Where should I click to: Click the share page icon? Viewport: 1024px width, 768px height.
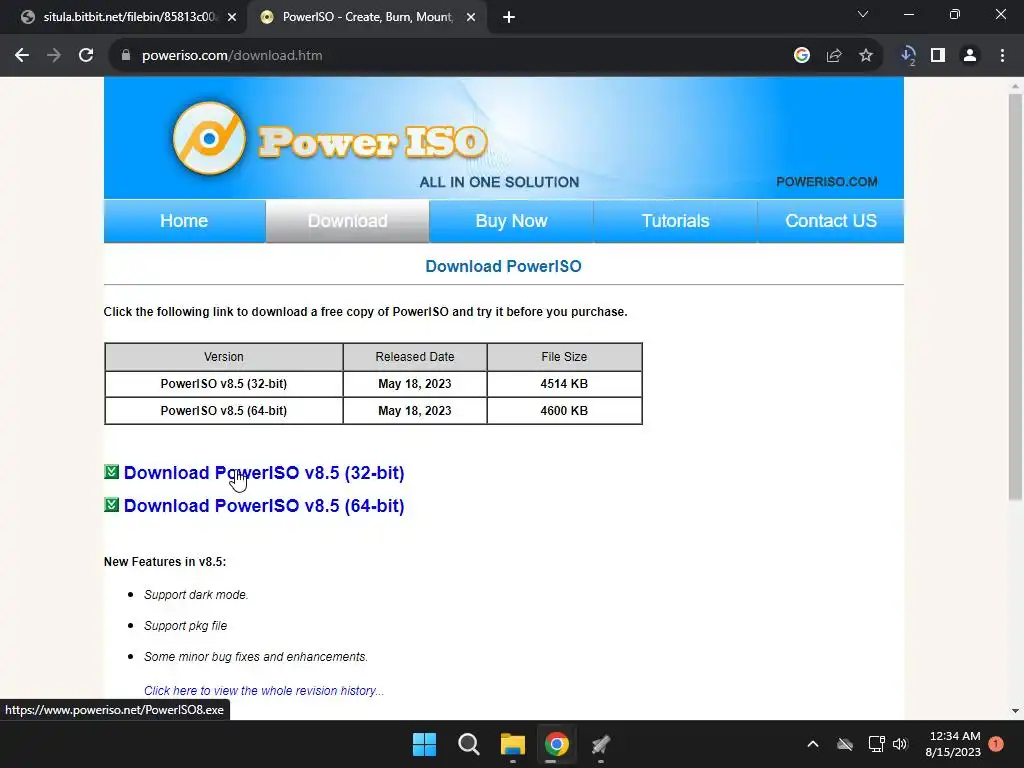point(834,56)
